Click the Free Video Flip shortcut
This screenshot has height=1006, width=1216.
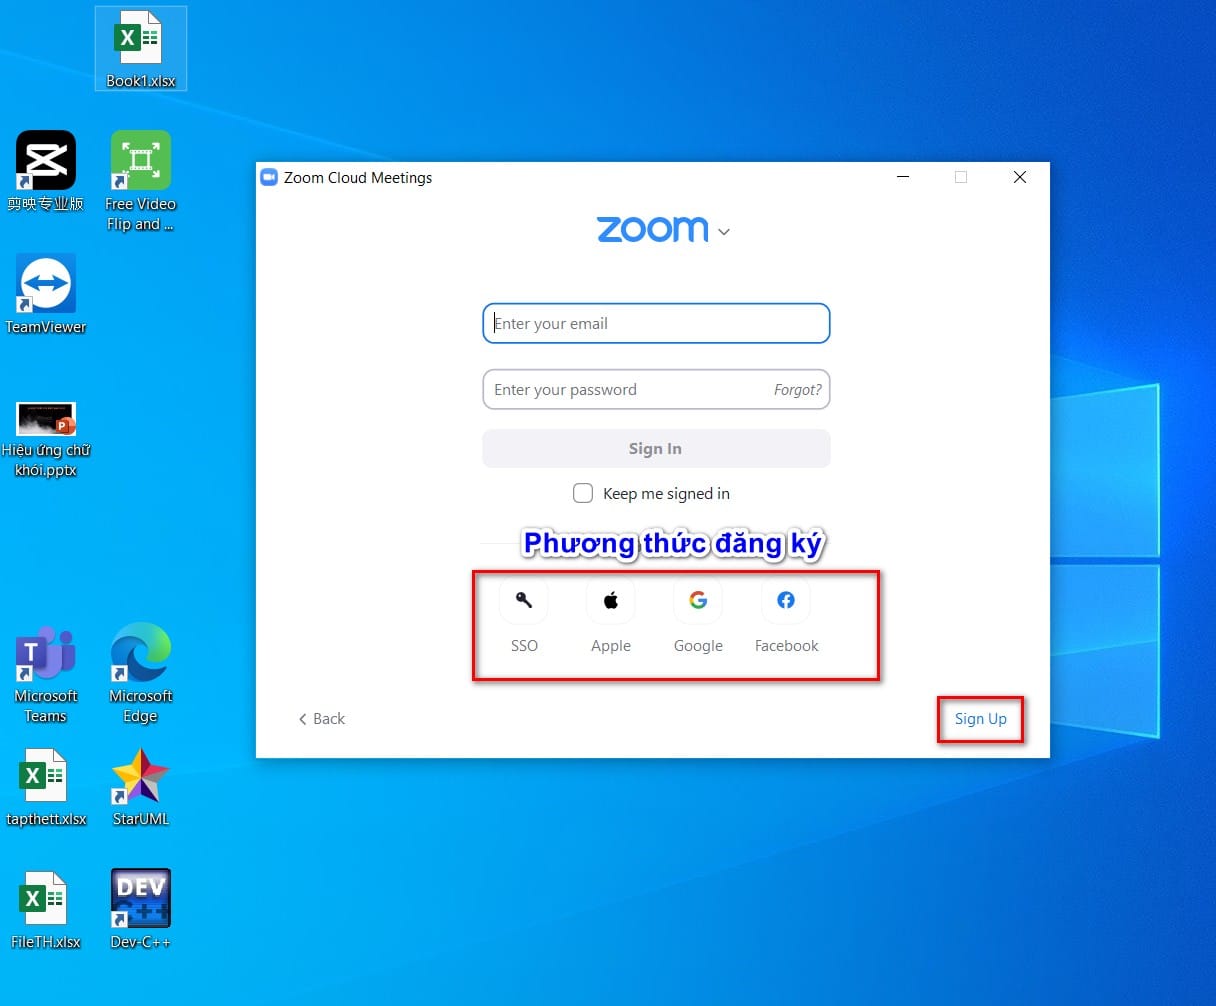tap(141, 181)
